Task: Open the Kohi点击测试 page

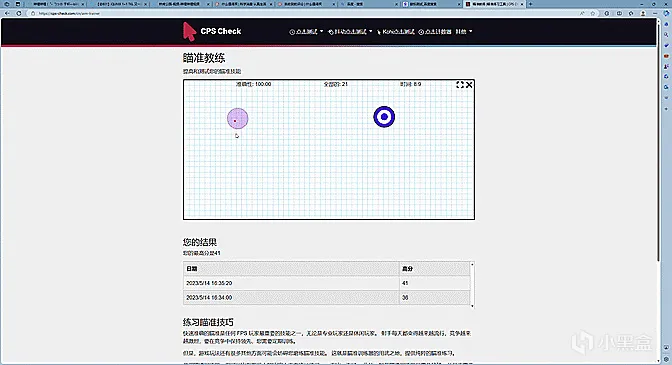Action: coord(396,32)
